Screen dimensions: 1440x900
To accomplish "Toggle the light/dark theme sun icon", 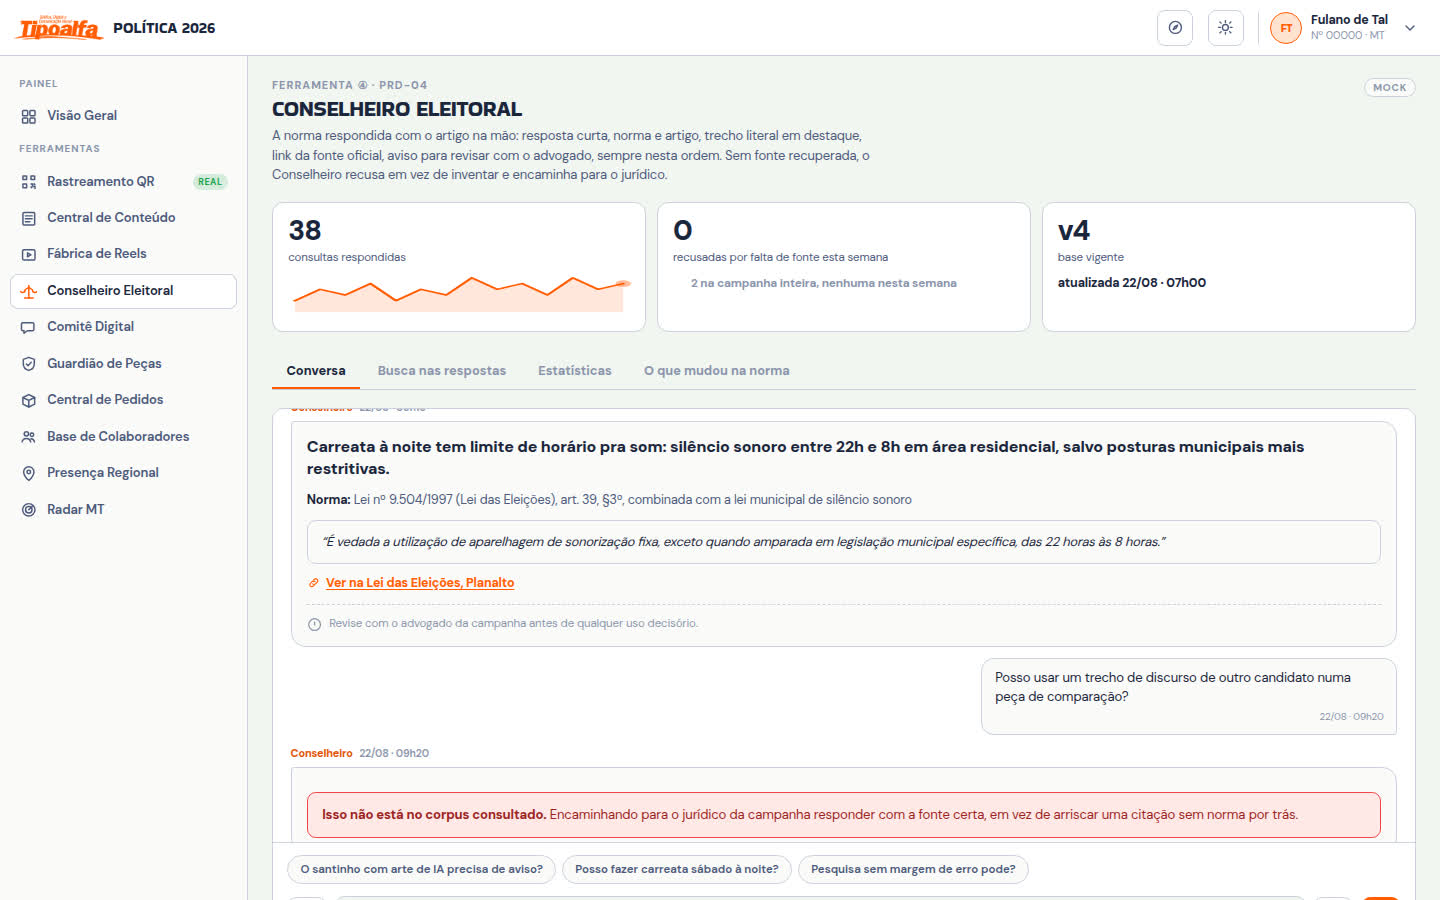I will [x=1225, y=28].
